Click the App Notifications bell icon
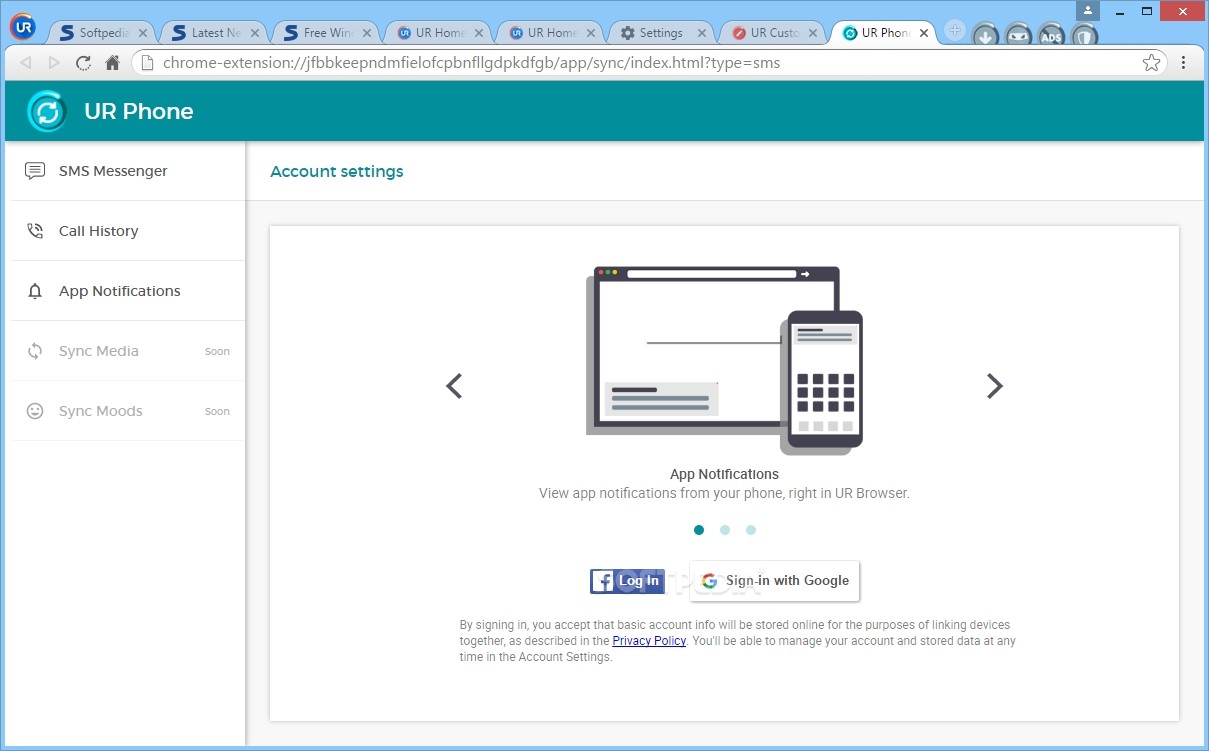This screenshot has height=751, width=1209. [x=35, y=292]
